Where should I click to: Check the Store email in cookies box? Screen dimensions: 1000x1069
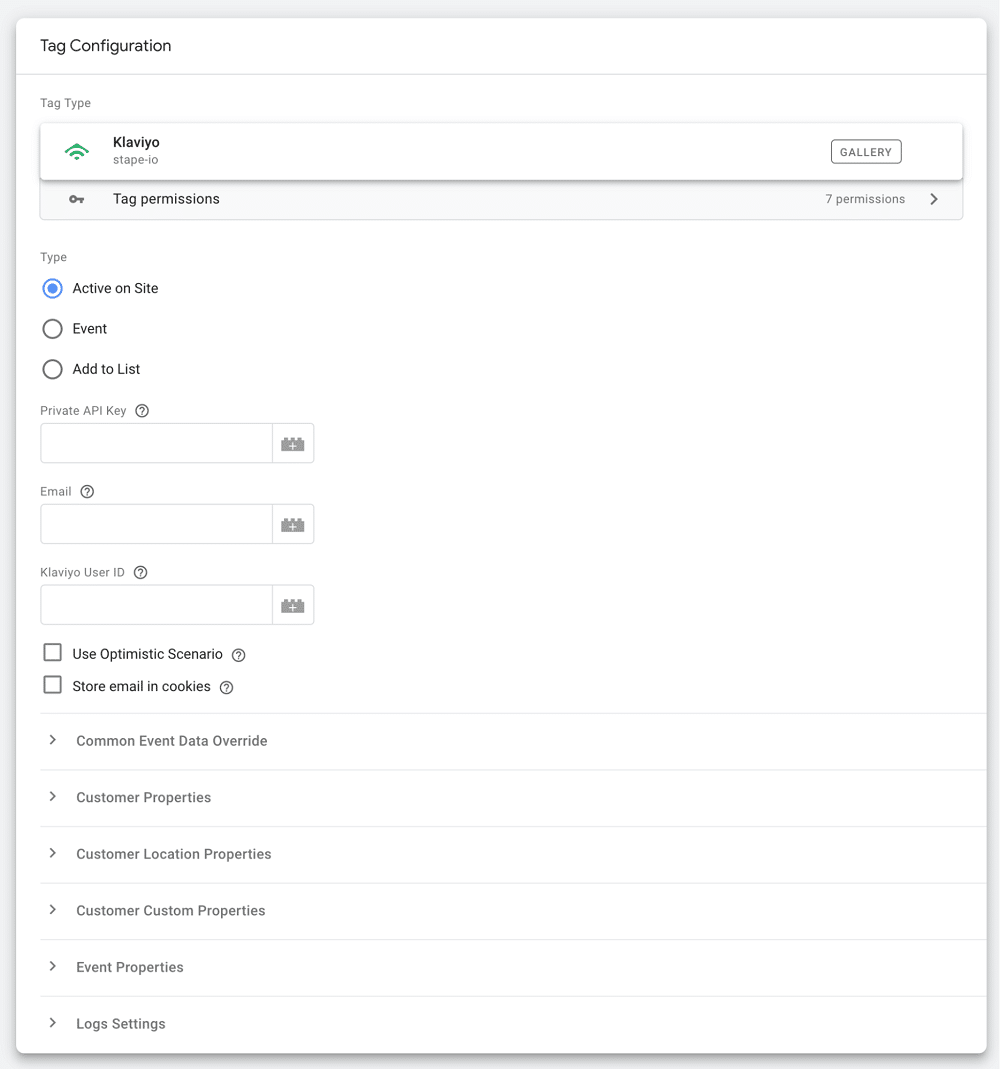[x=53, y=686]
